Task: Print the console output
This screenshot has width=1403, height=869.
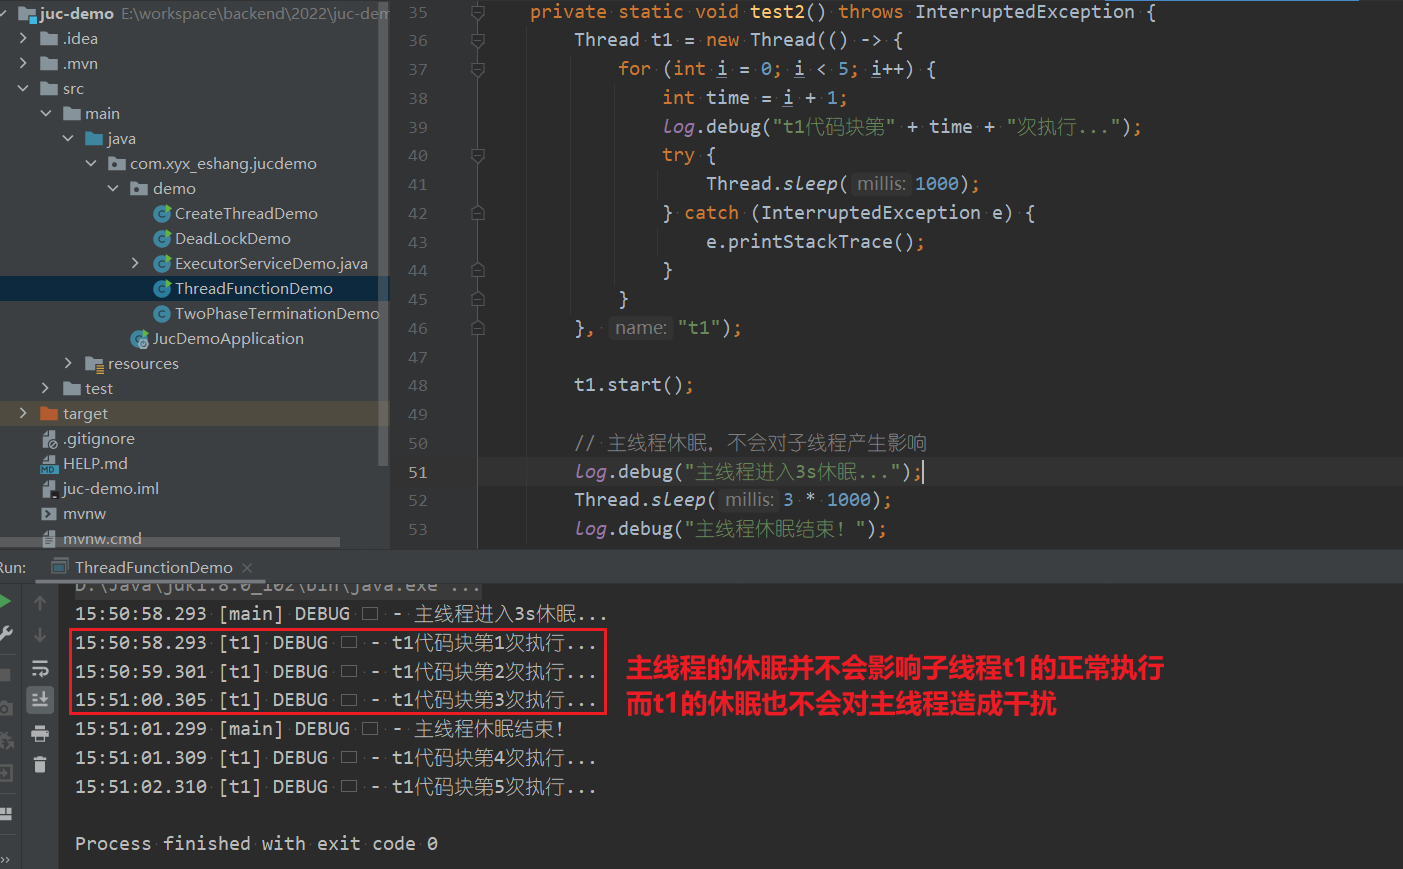Action: click(40, 734)
